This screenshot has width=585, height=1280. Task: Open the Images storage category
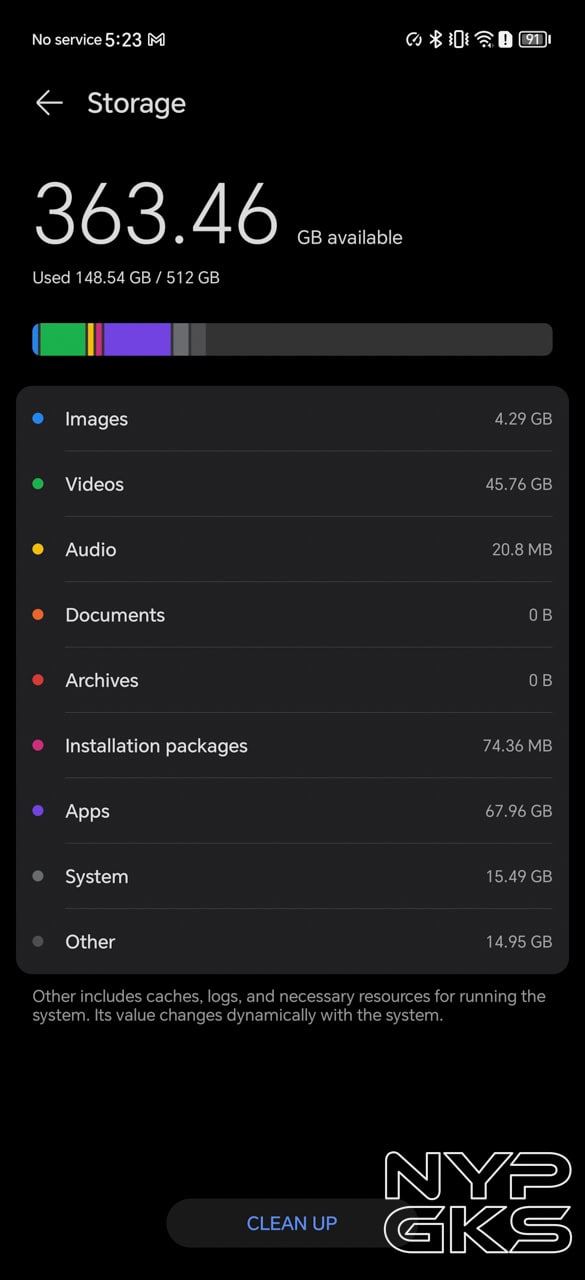[292, 419]
